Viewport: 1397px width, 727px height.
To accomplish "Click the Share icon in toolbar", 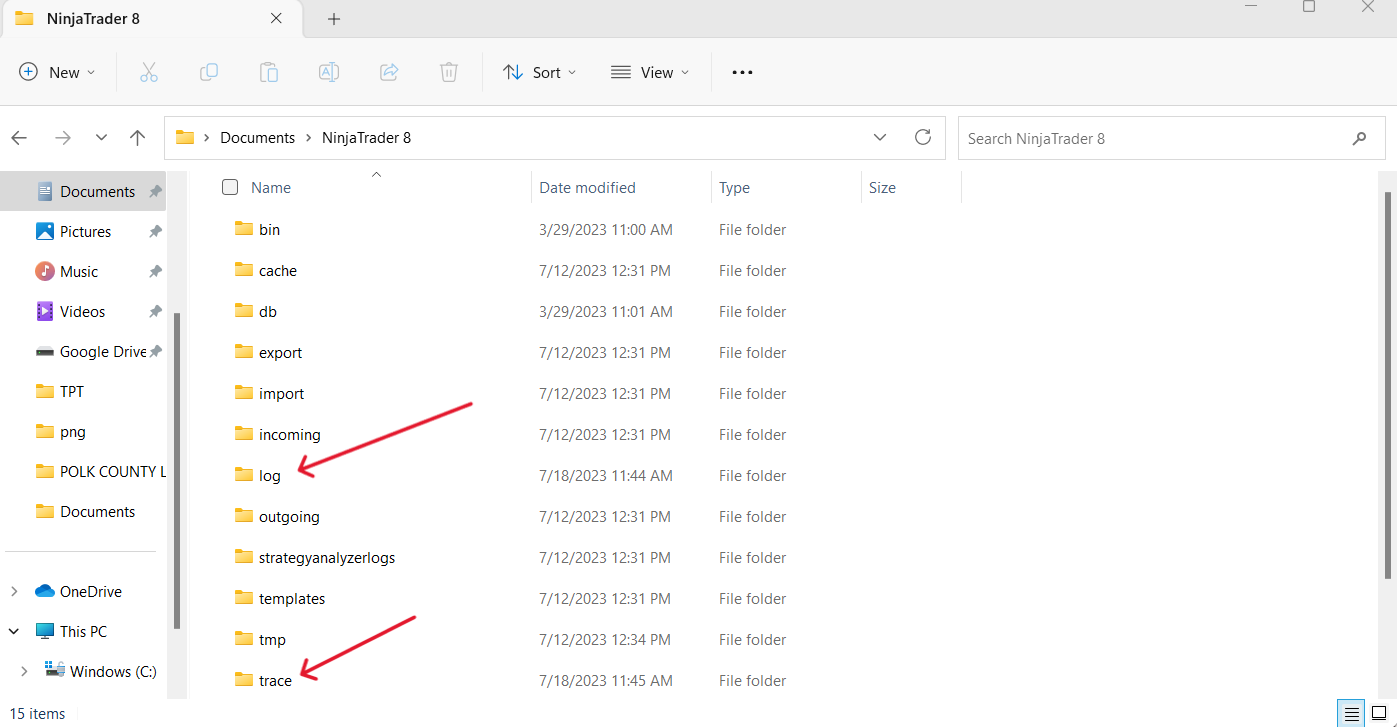I will pyautogui.click(x=389, y=72).
